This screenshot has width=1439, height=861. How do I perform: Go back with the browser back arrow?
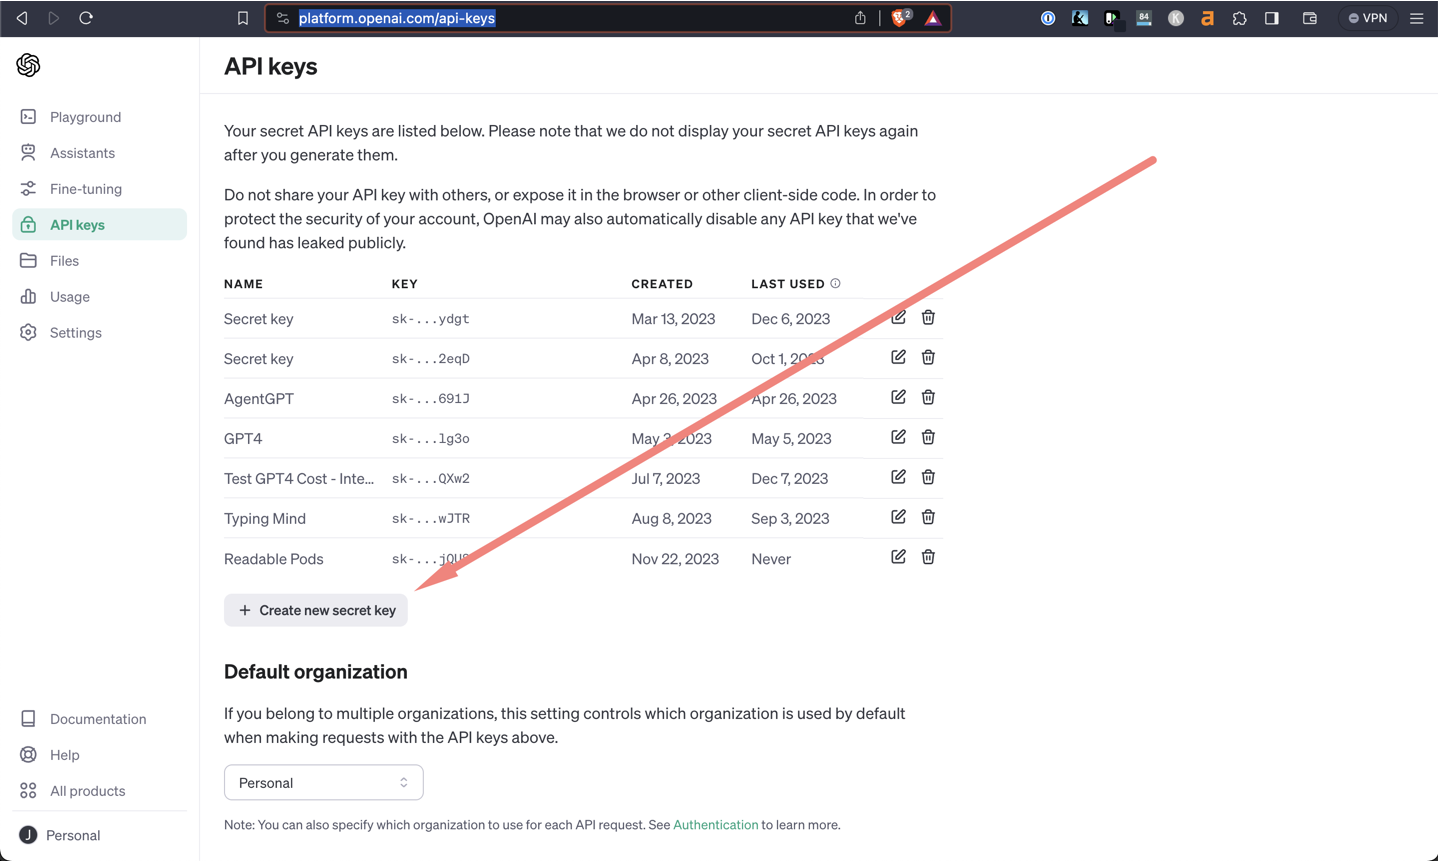(22, 18)
